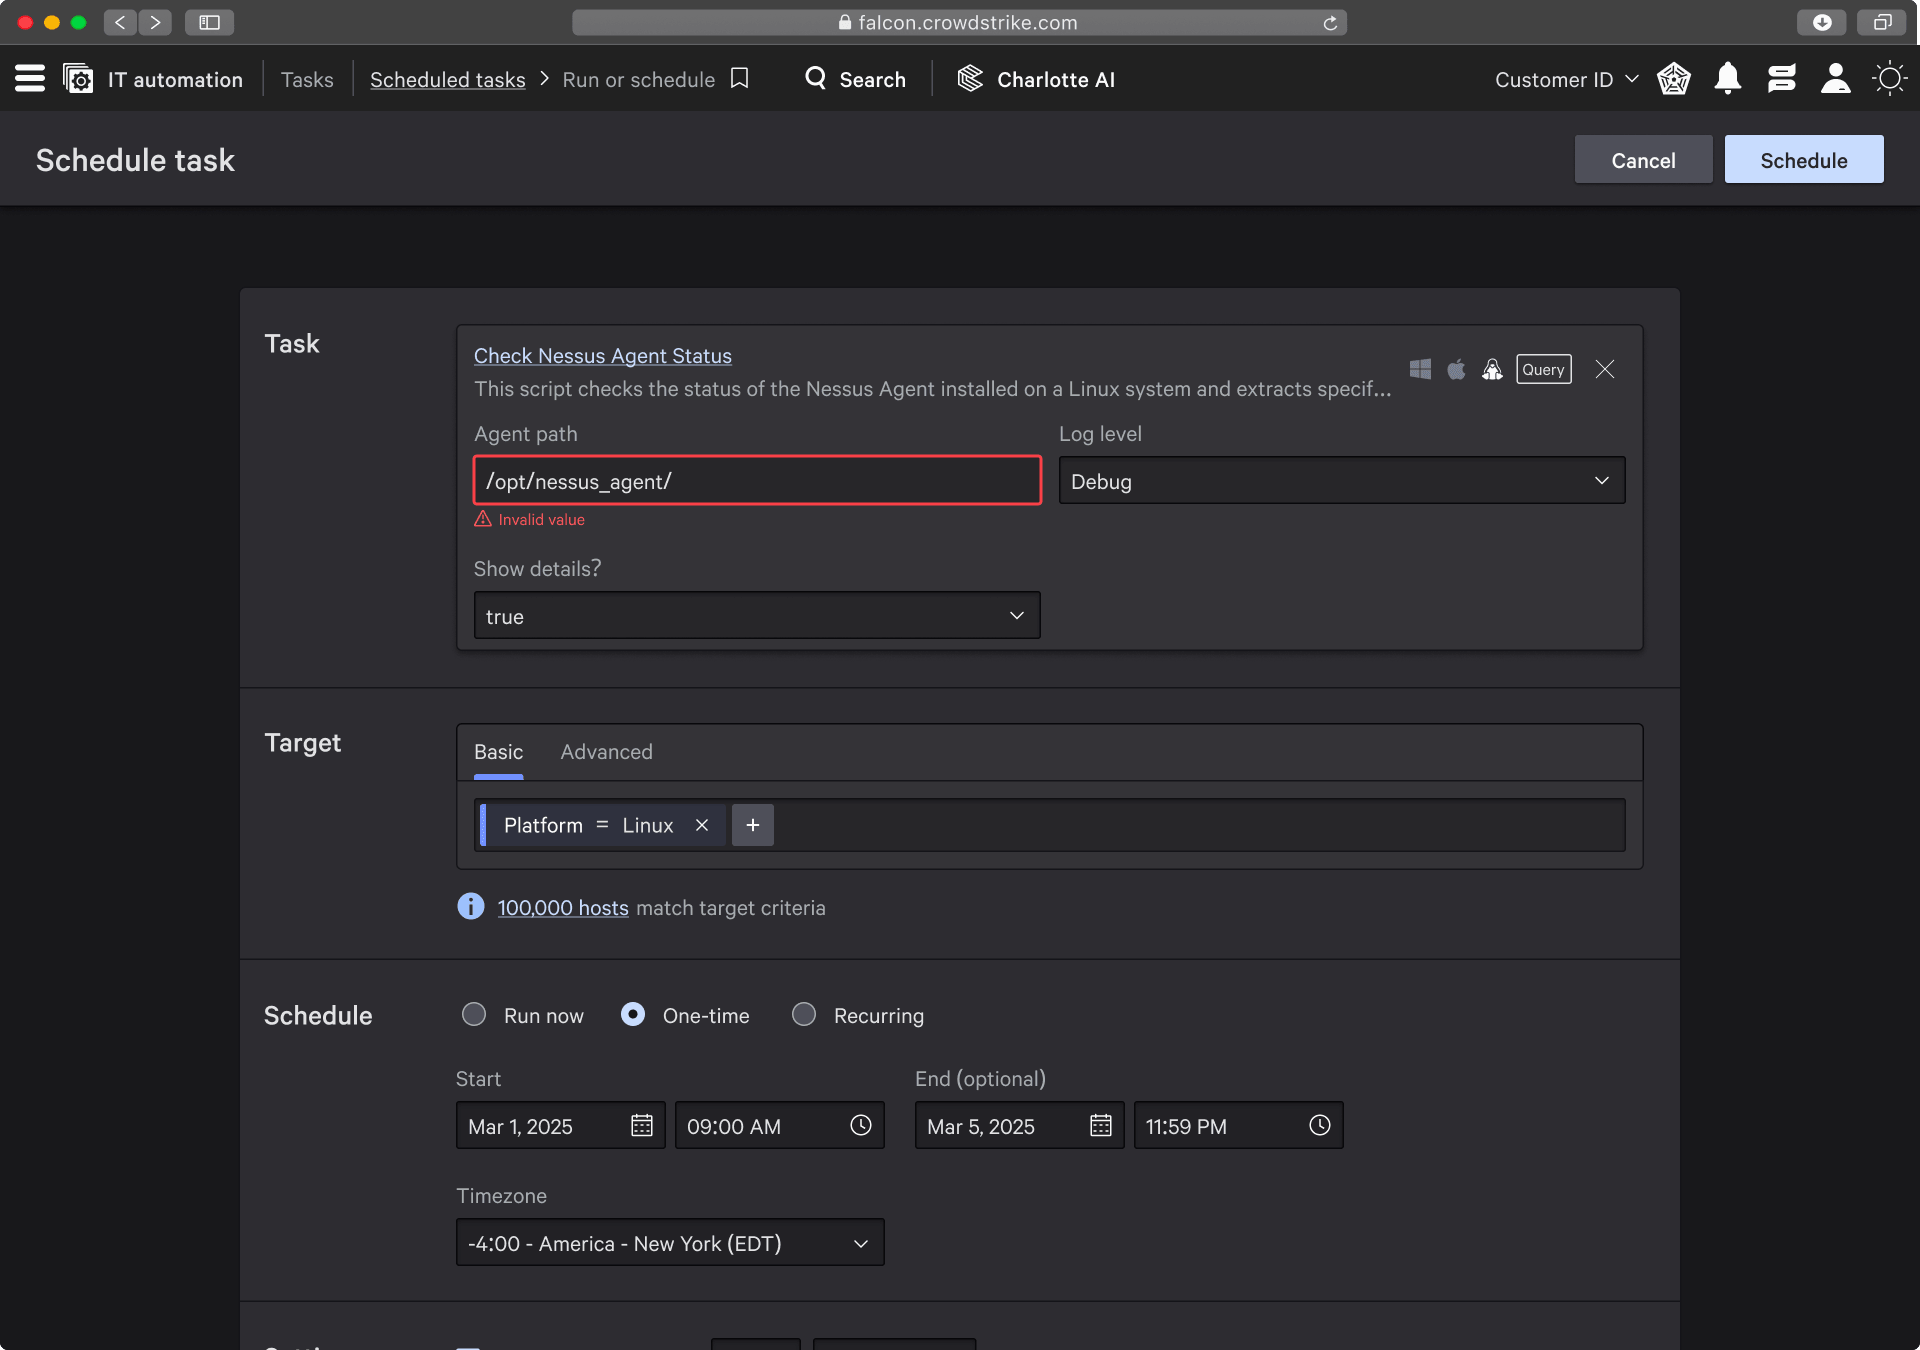Click the CrowdStrike falcon badge icon
The height and width of the screenshot is (1350, 1920).
click(x=1674, y=79)
